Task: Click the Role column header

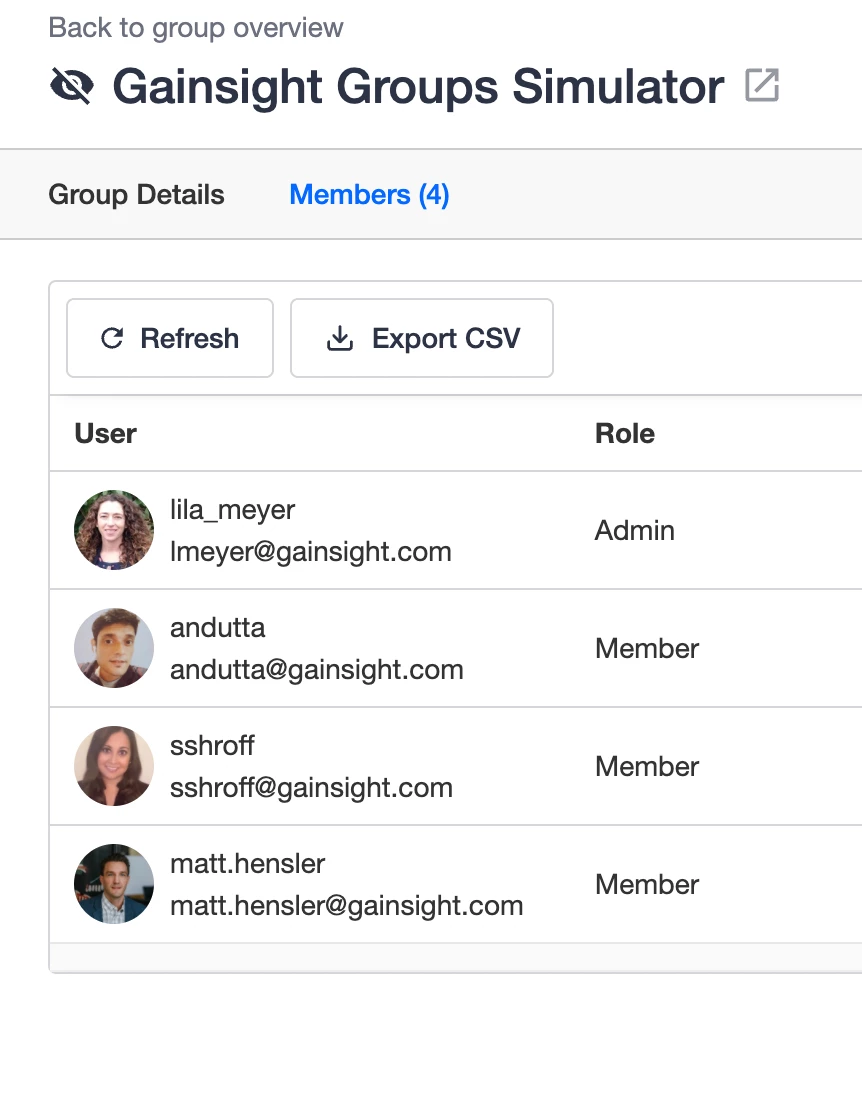Action: coord(625,433)
